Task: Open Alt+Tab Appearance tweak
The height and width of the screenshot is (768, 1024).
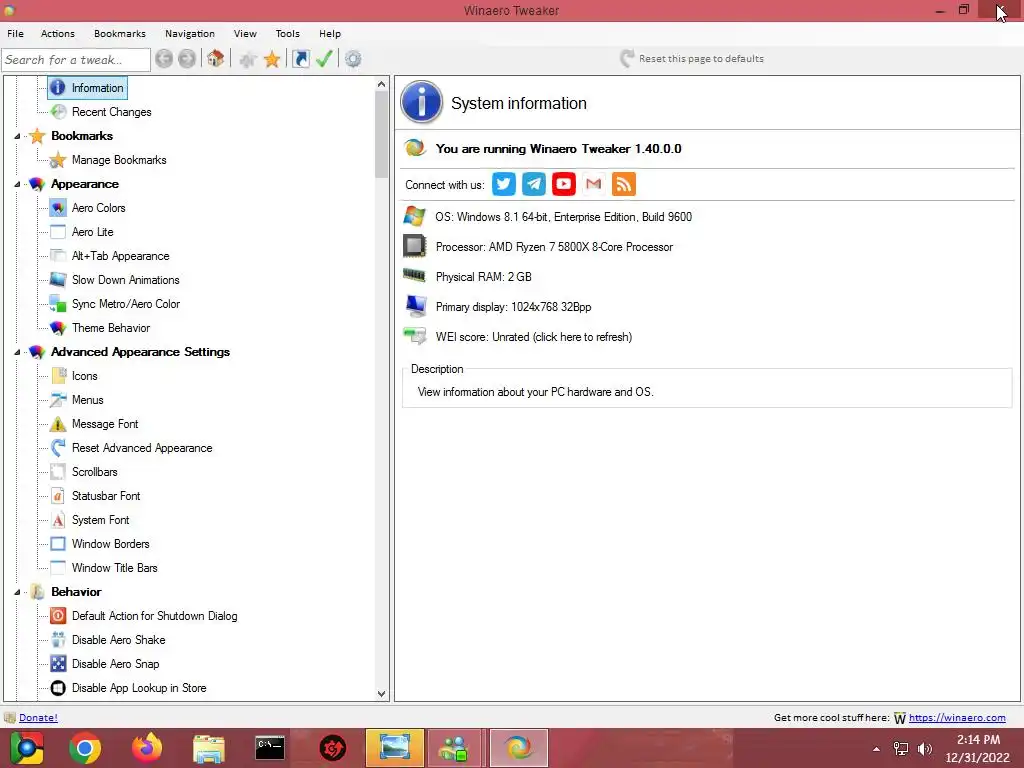Action: [x=121, y=256]
